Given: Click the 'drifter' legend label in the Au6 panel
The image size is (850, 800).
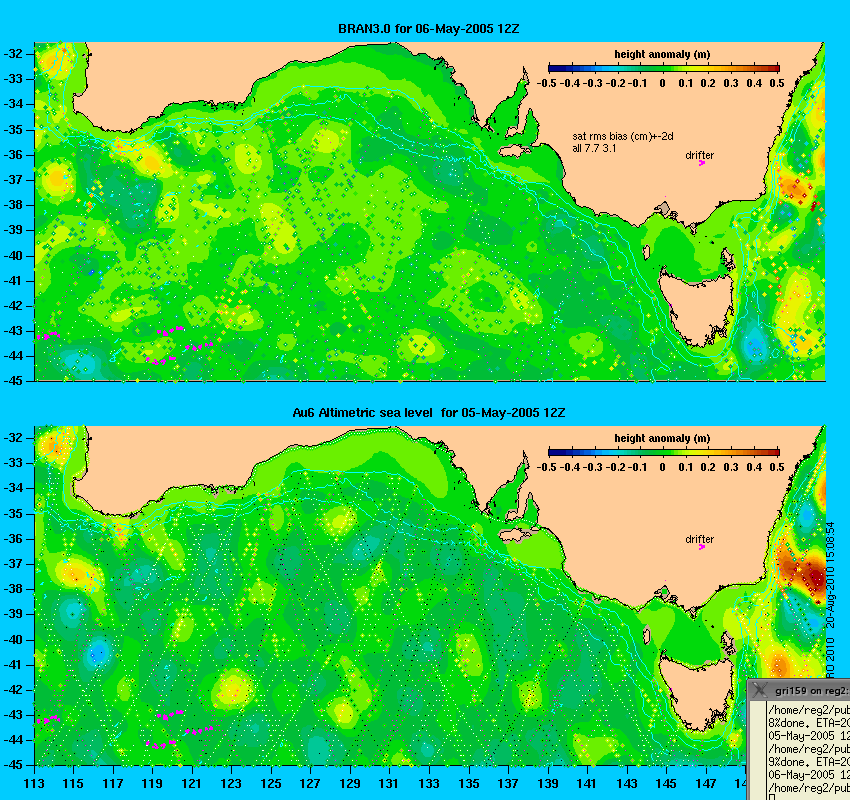Looking at the screenshot, I should (699, 539).
